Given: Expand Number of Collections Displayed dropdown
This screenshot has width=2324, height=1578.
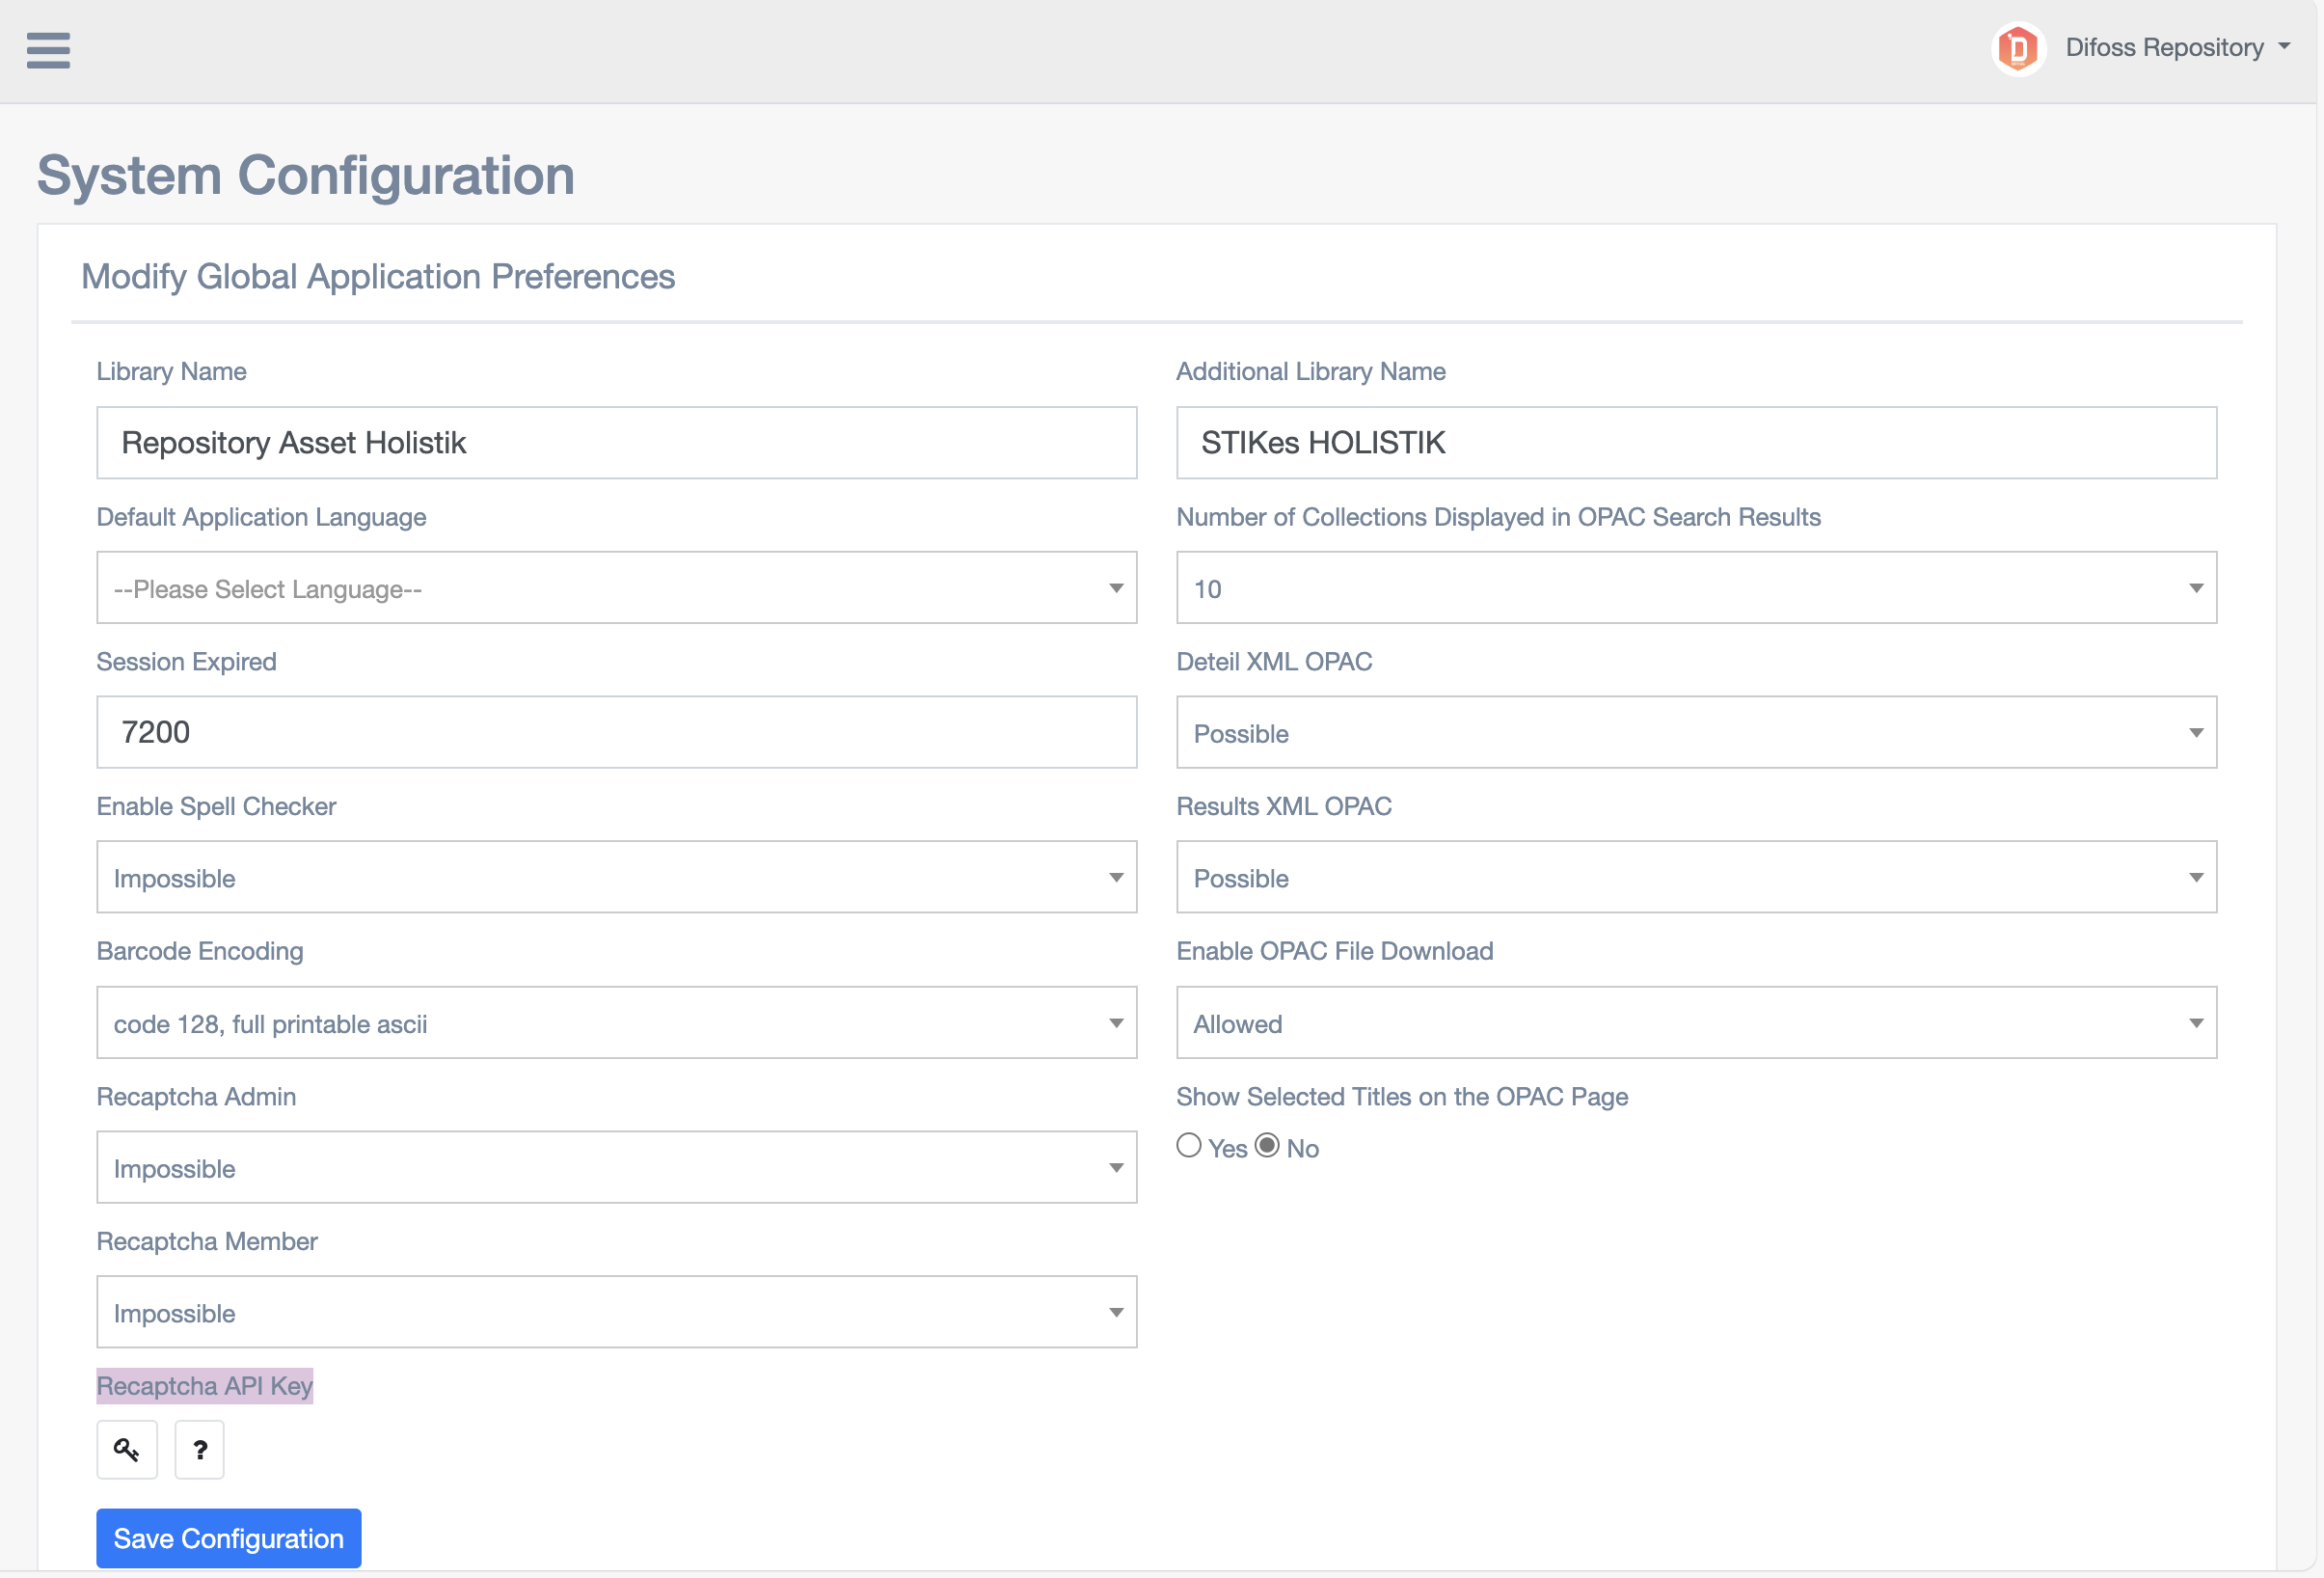Looking at the screenshot, I should click(x=1696, y=588).
